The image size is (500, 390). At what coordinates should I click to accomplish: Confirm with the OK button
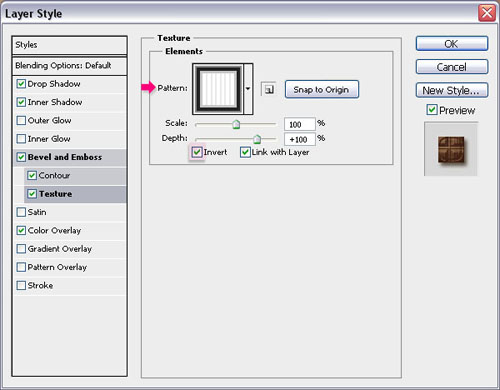coord(452,44)
